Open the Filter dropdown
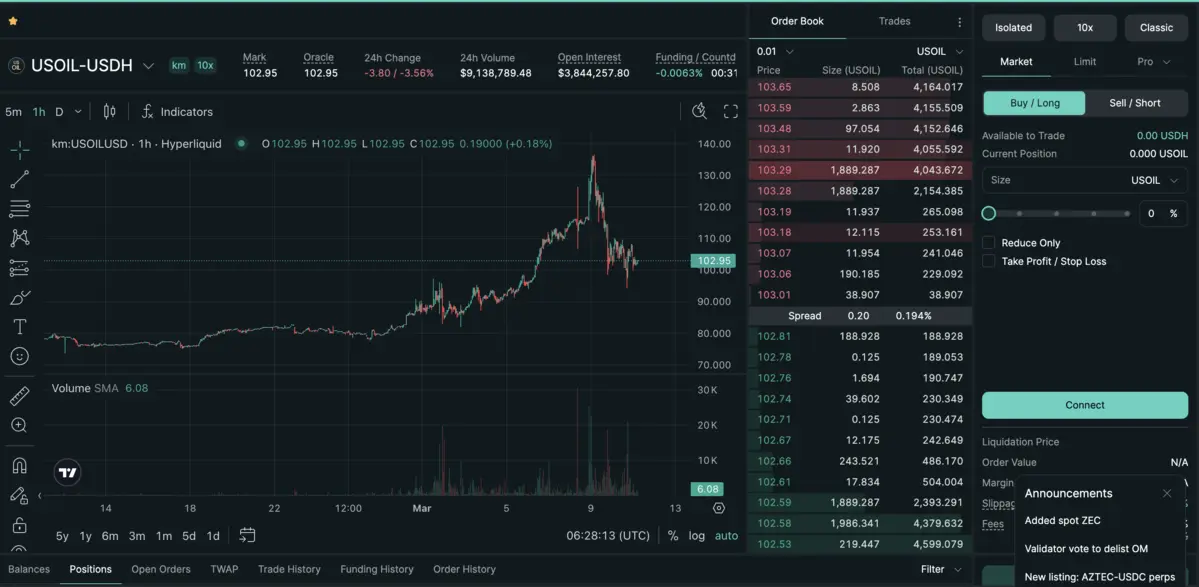This screenshot has width=1199, height=587. click(x=941, y=569)
